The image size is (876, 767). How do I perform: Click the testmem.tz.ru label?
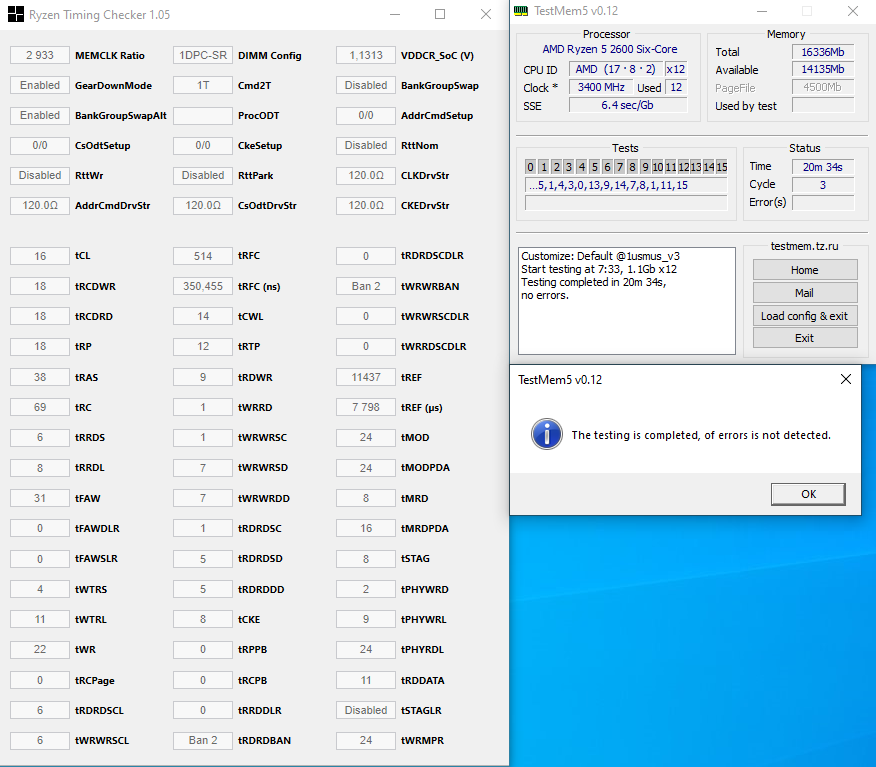pos(804,246)
